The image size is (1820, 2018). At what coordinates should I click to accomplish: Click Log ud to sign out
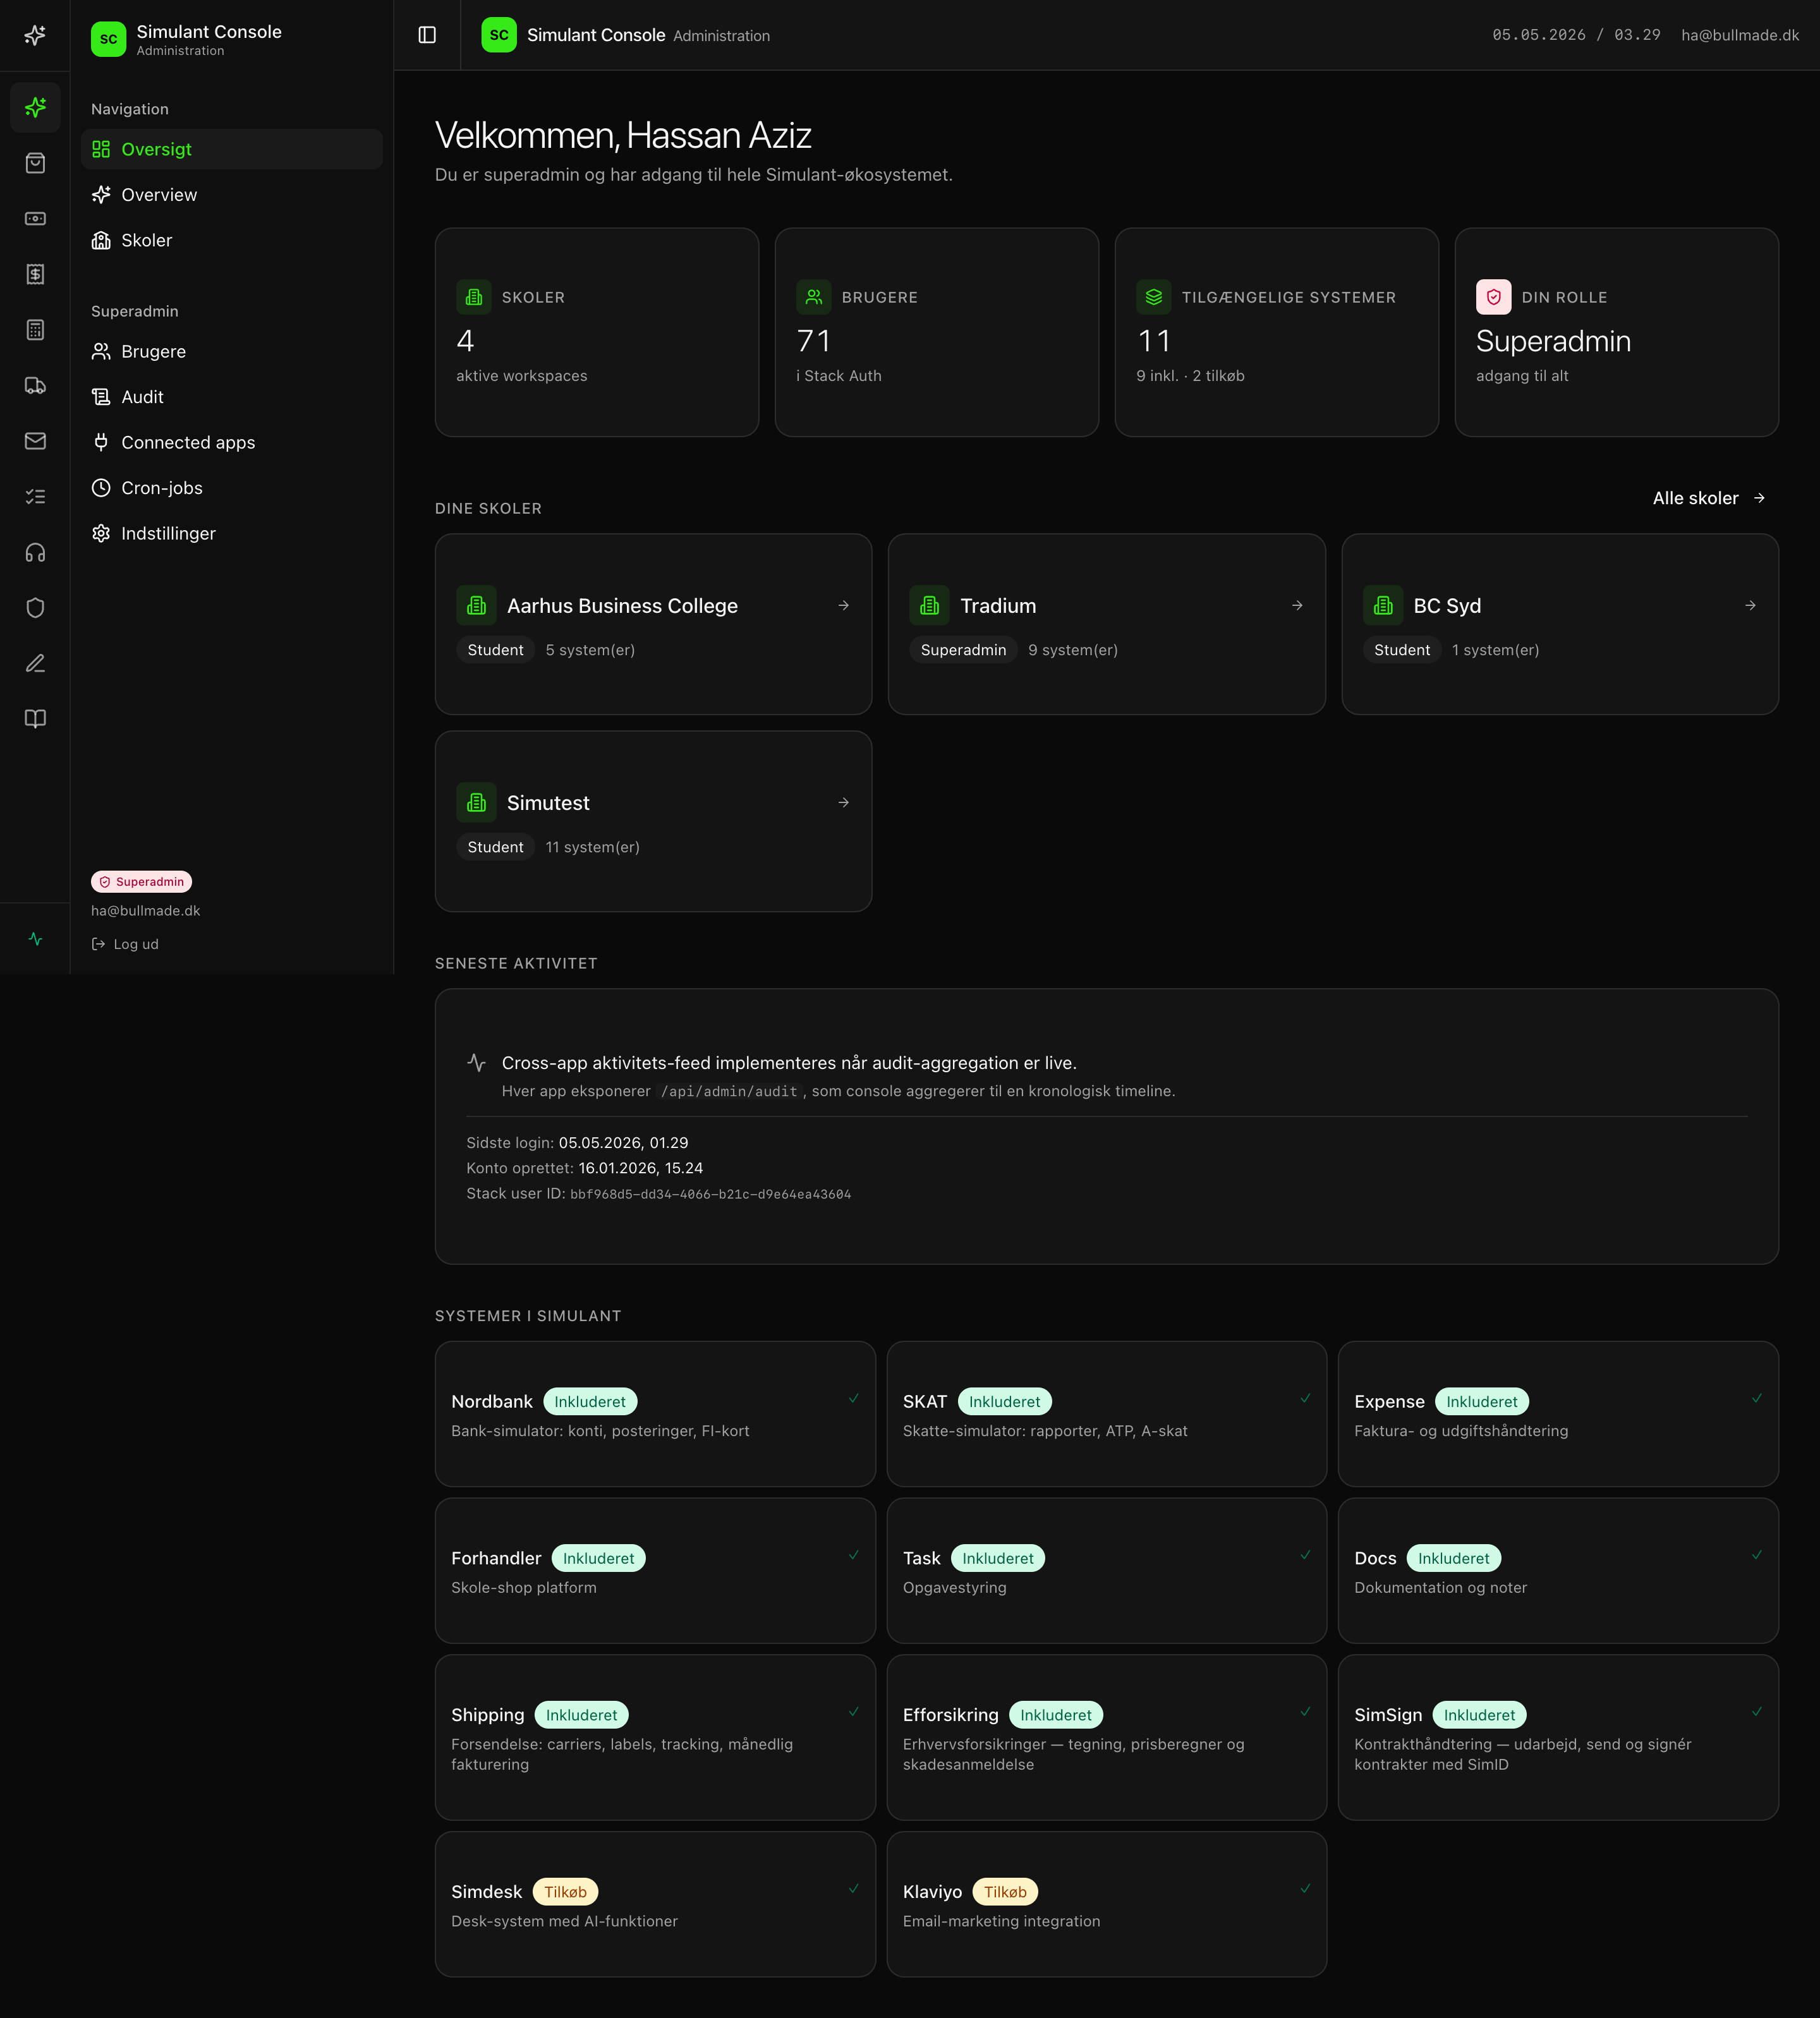[x=125, y=944]
